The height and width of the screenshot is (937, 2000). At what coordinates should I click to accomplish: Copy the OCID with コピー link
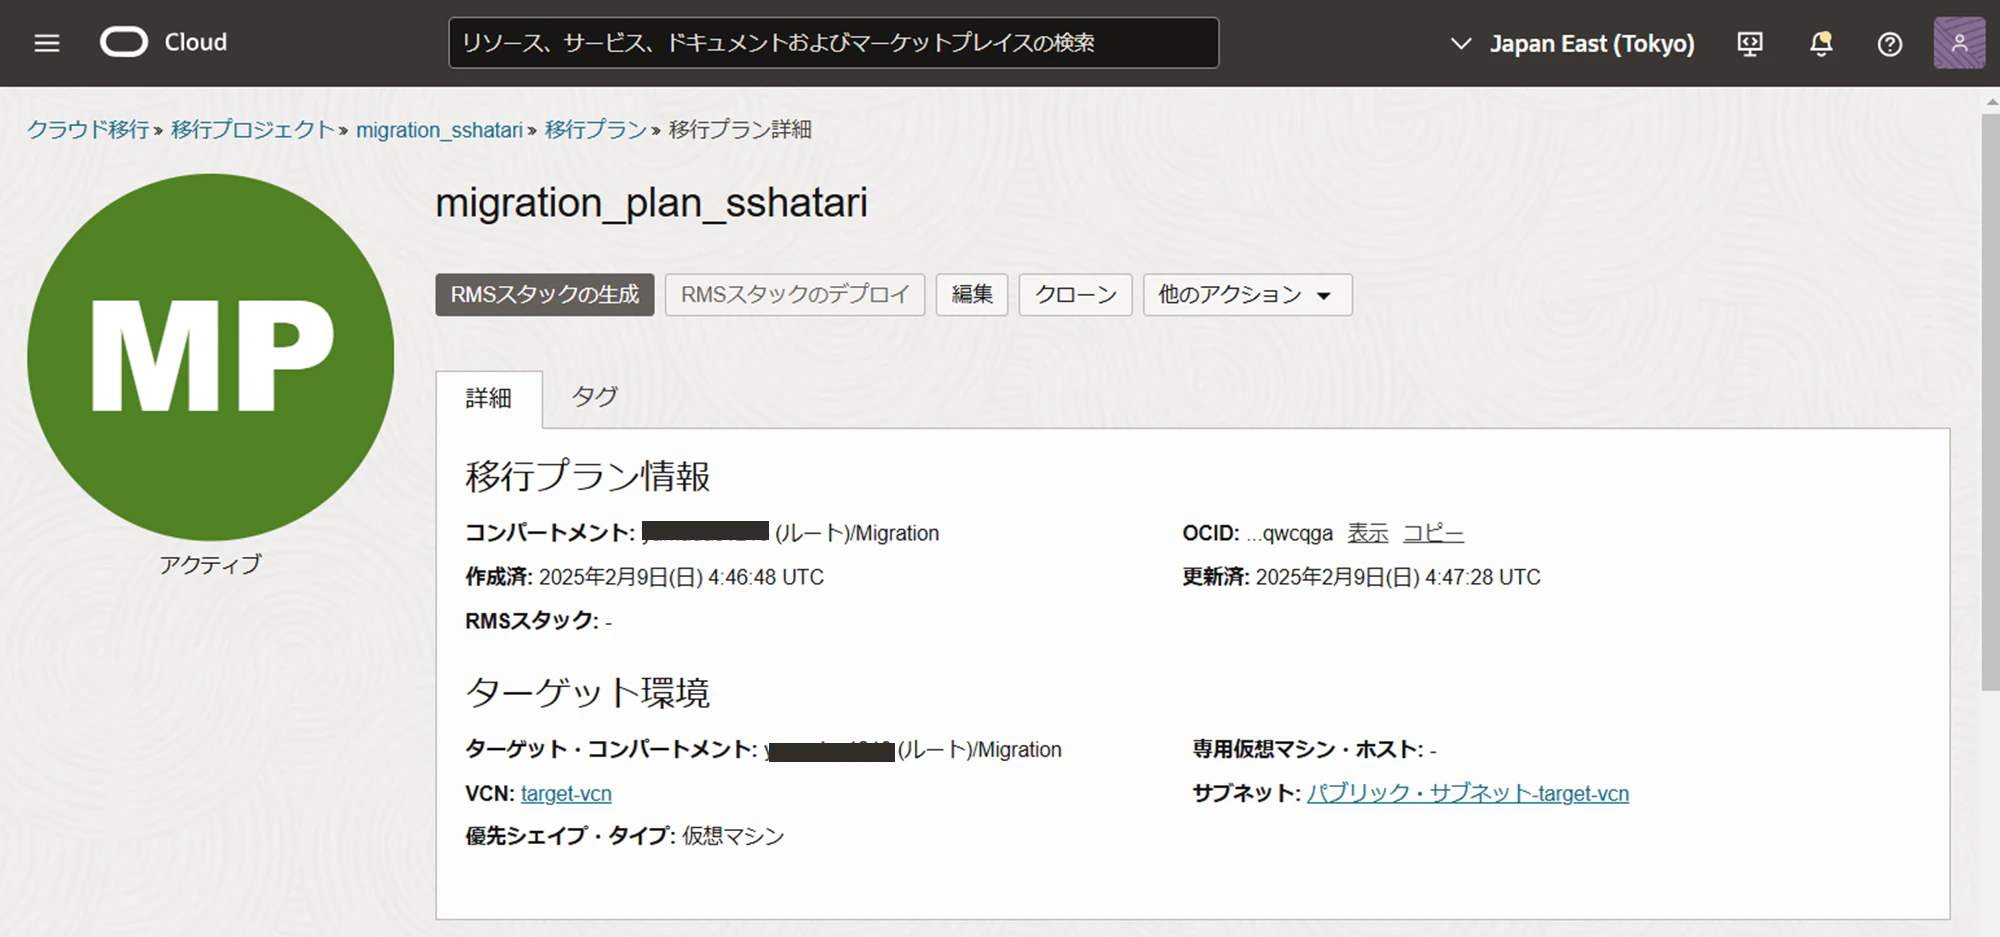tap(1433, 533)
